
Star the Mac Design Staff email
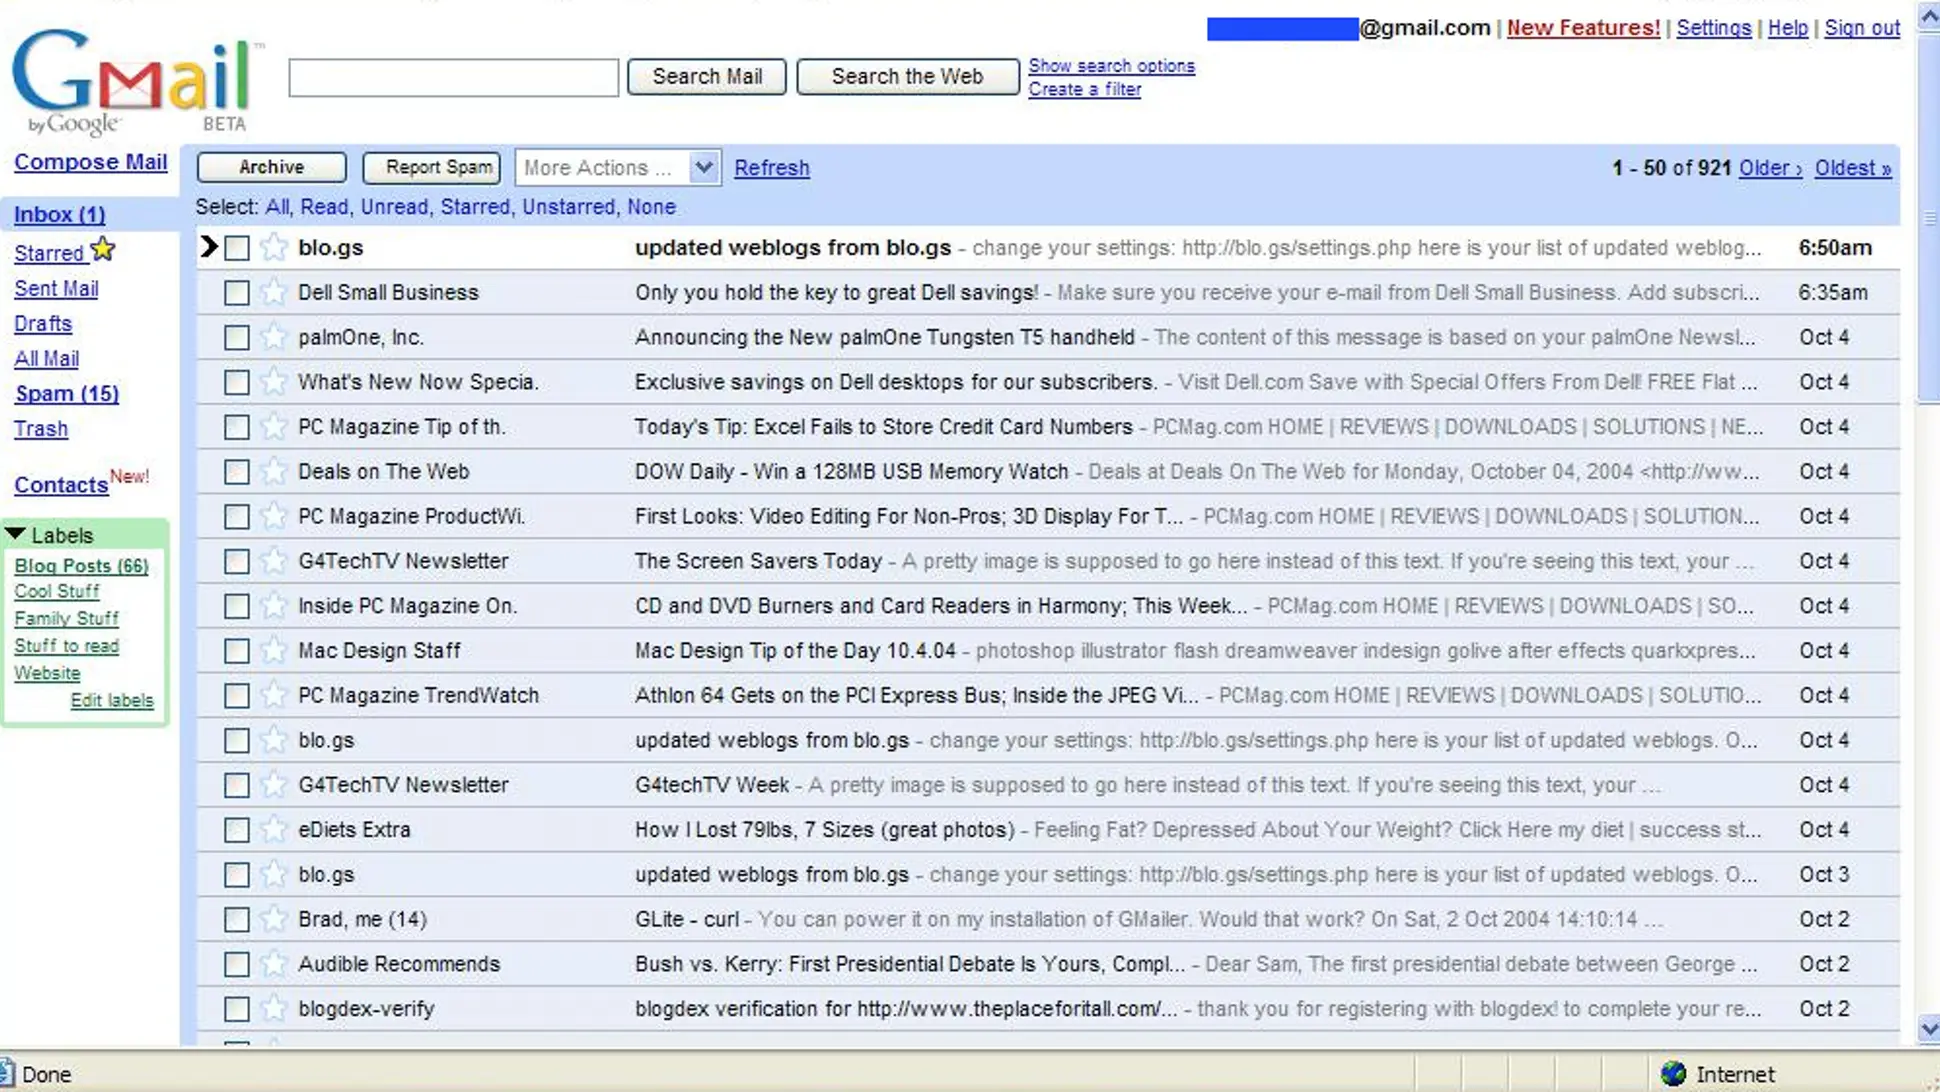273,650
